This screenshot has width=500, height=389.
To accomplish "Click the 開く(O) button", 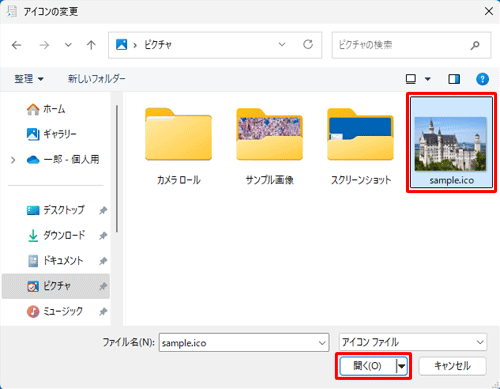I will coord(367,366).
